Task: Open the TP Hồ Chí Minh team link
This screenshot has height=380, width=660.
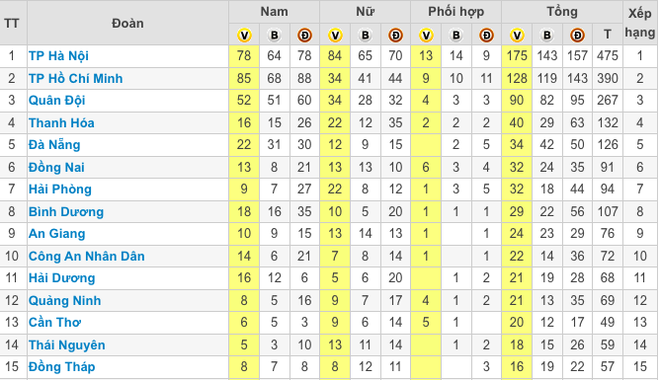Action: pos(75,78)
